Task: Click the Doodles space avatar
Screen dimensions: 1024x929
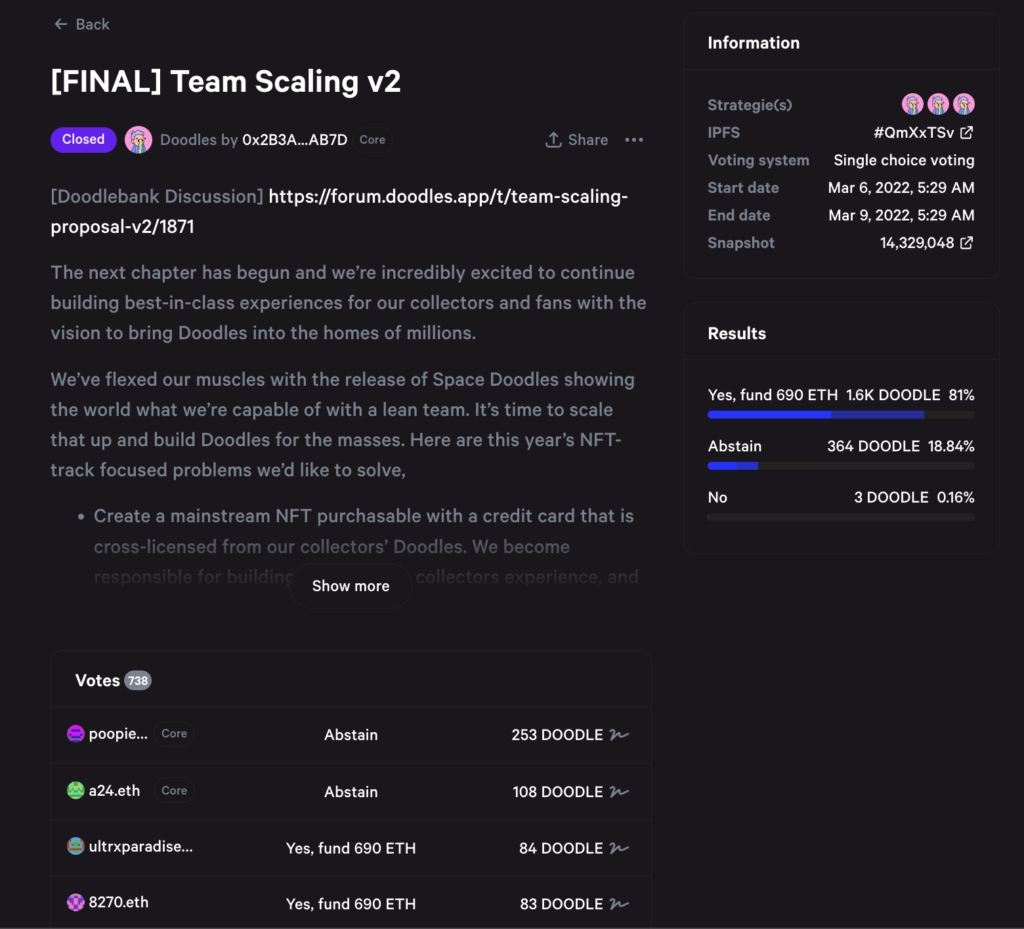Action: point(138,140)
